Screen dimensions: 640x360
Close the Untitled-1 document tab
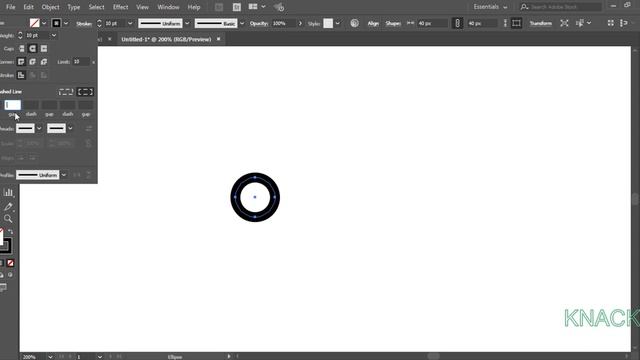coord(218,39)
